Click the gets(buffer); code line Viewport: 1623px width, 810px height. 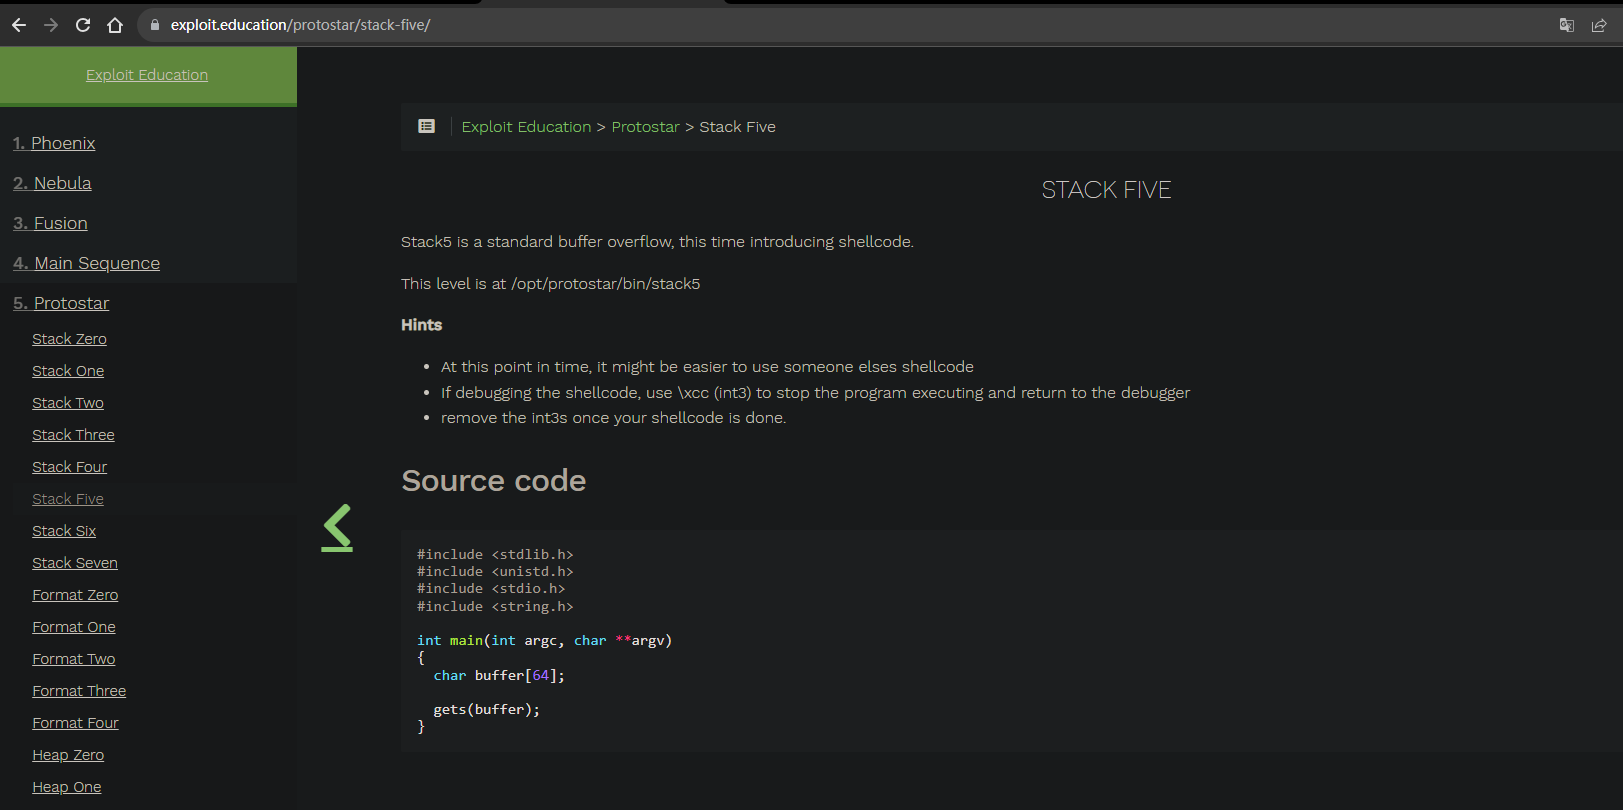coord(486,710)
